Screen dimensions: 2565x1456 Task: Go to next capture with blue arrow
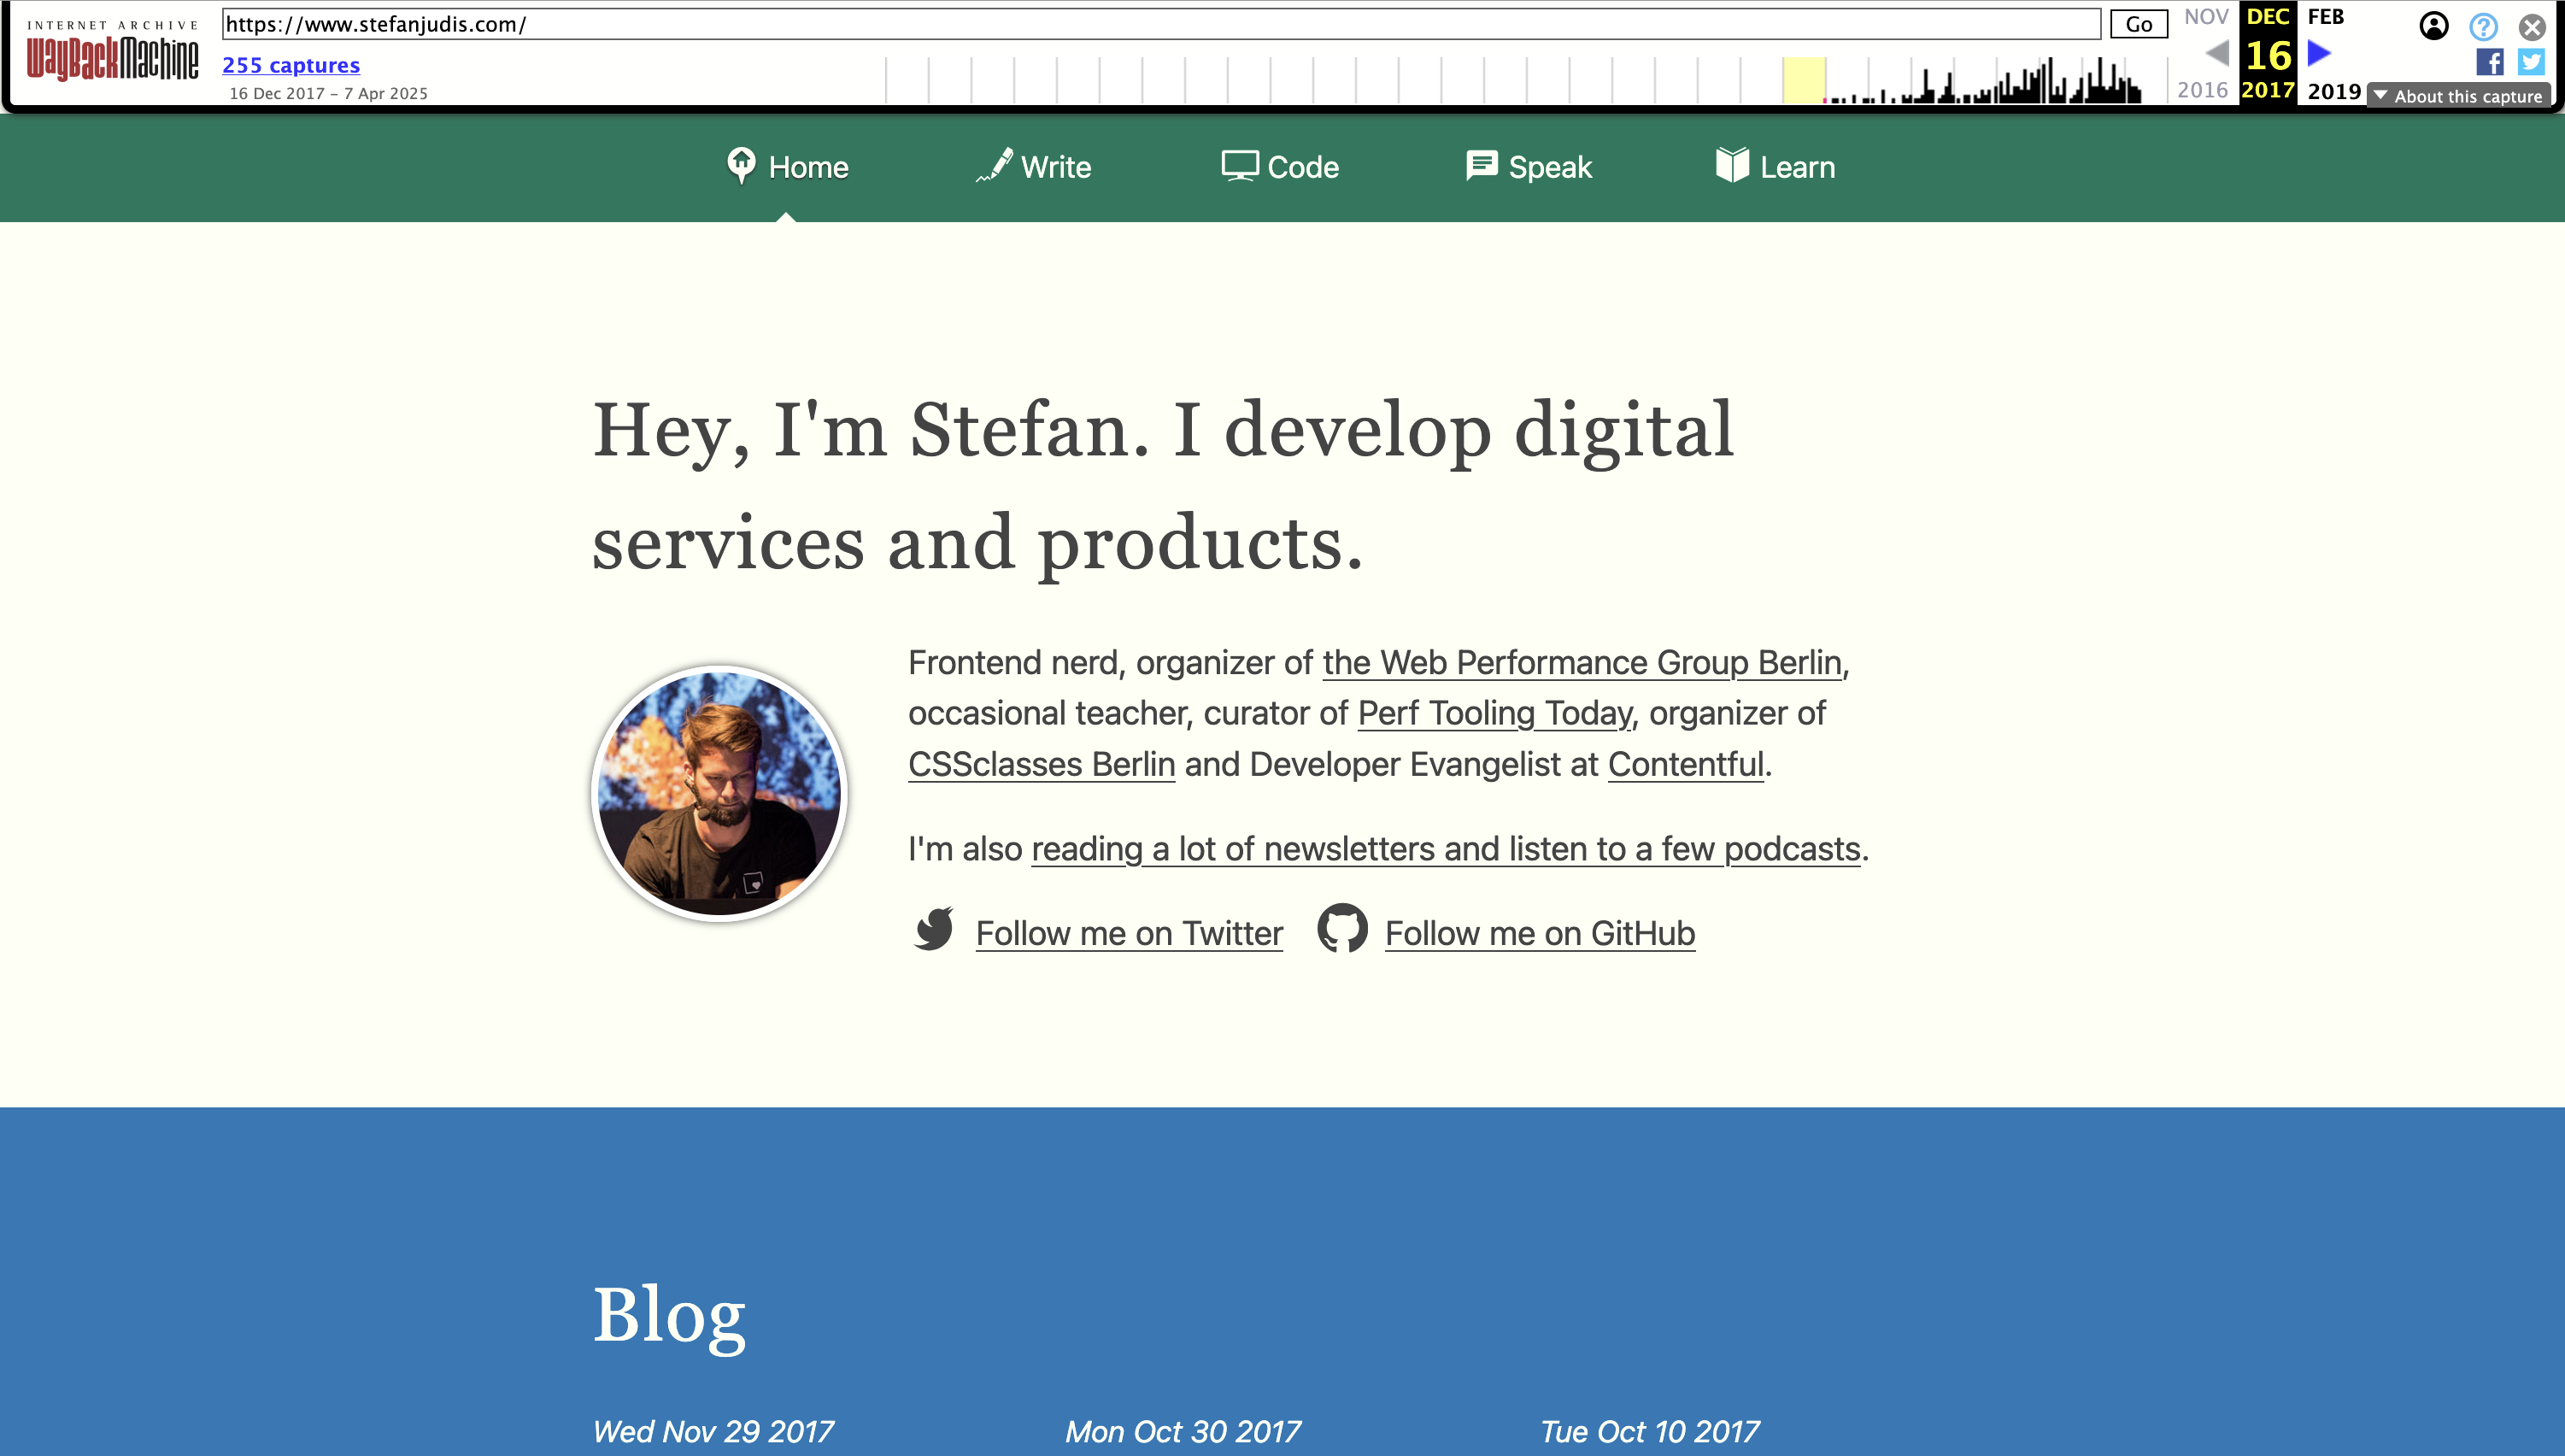pyautogui.click(x=2320, y=53)
